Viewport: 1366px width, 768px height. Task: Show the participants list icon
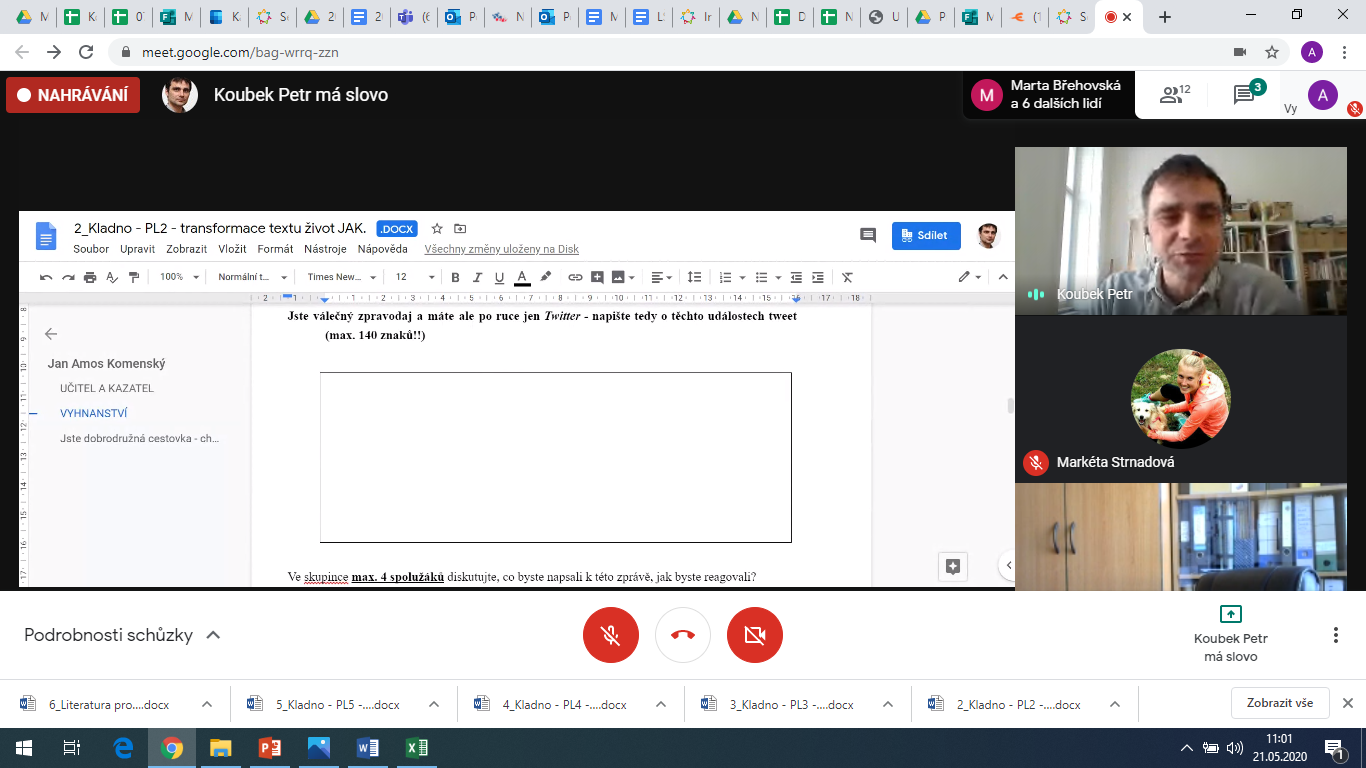[1170, 95]
